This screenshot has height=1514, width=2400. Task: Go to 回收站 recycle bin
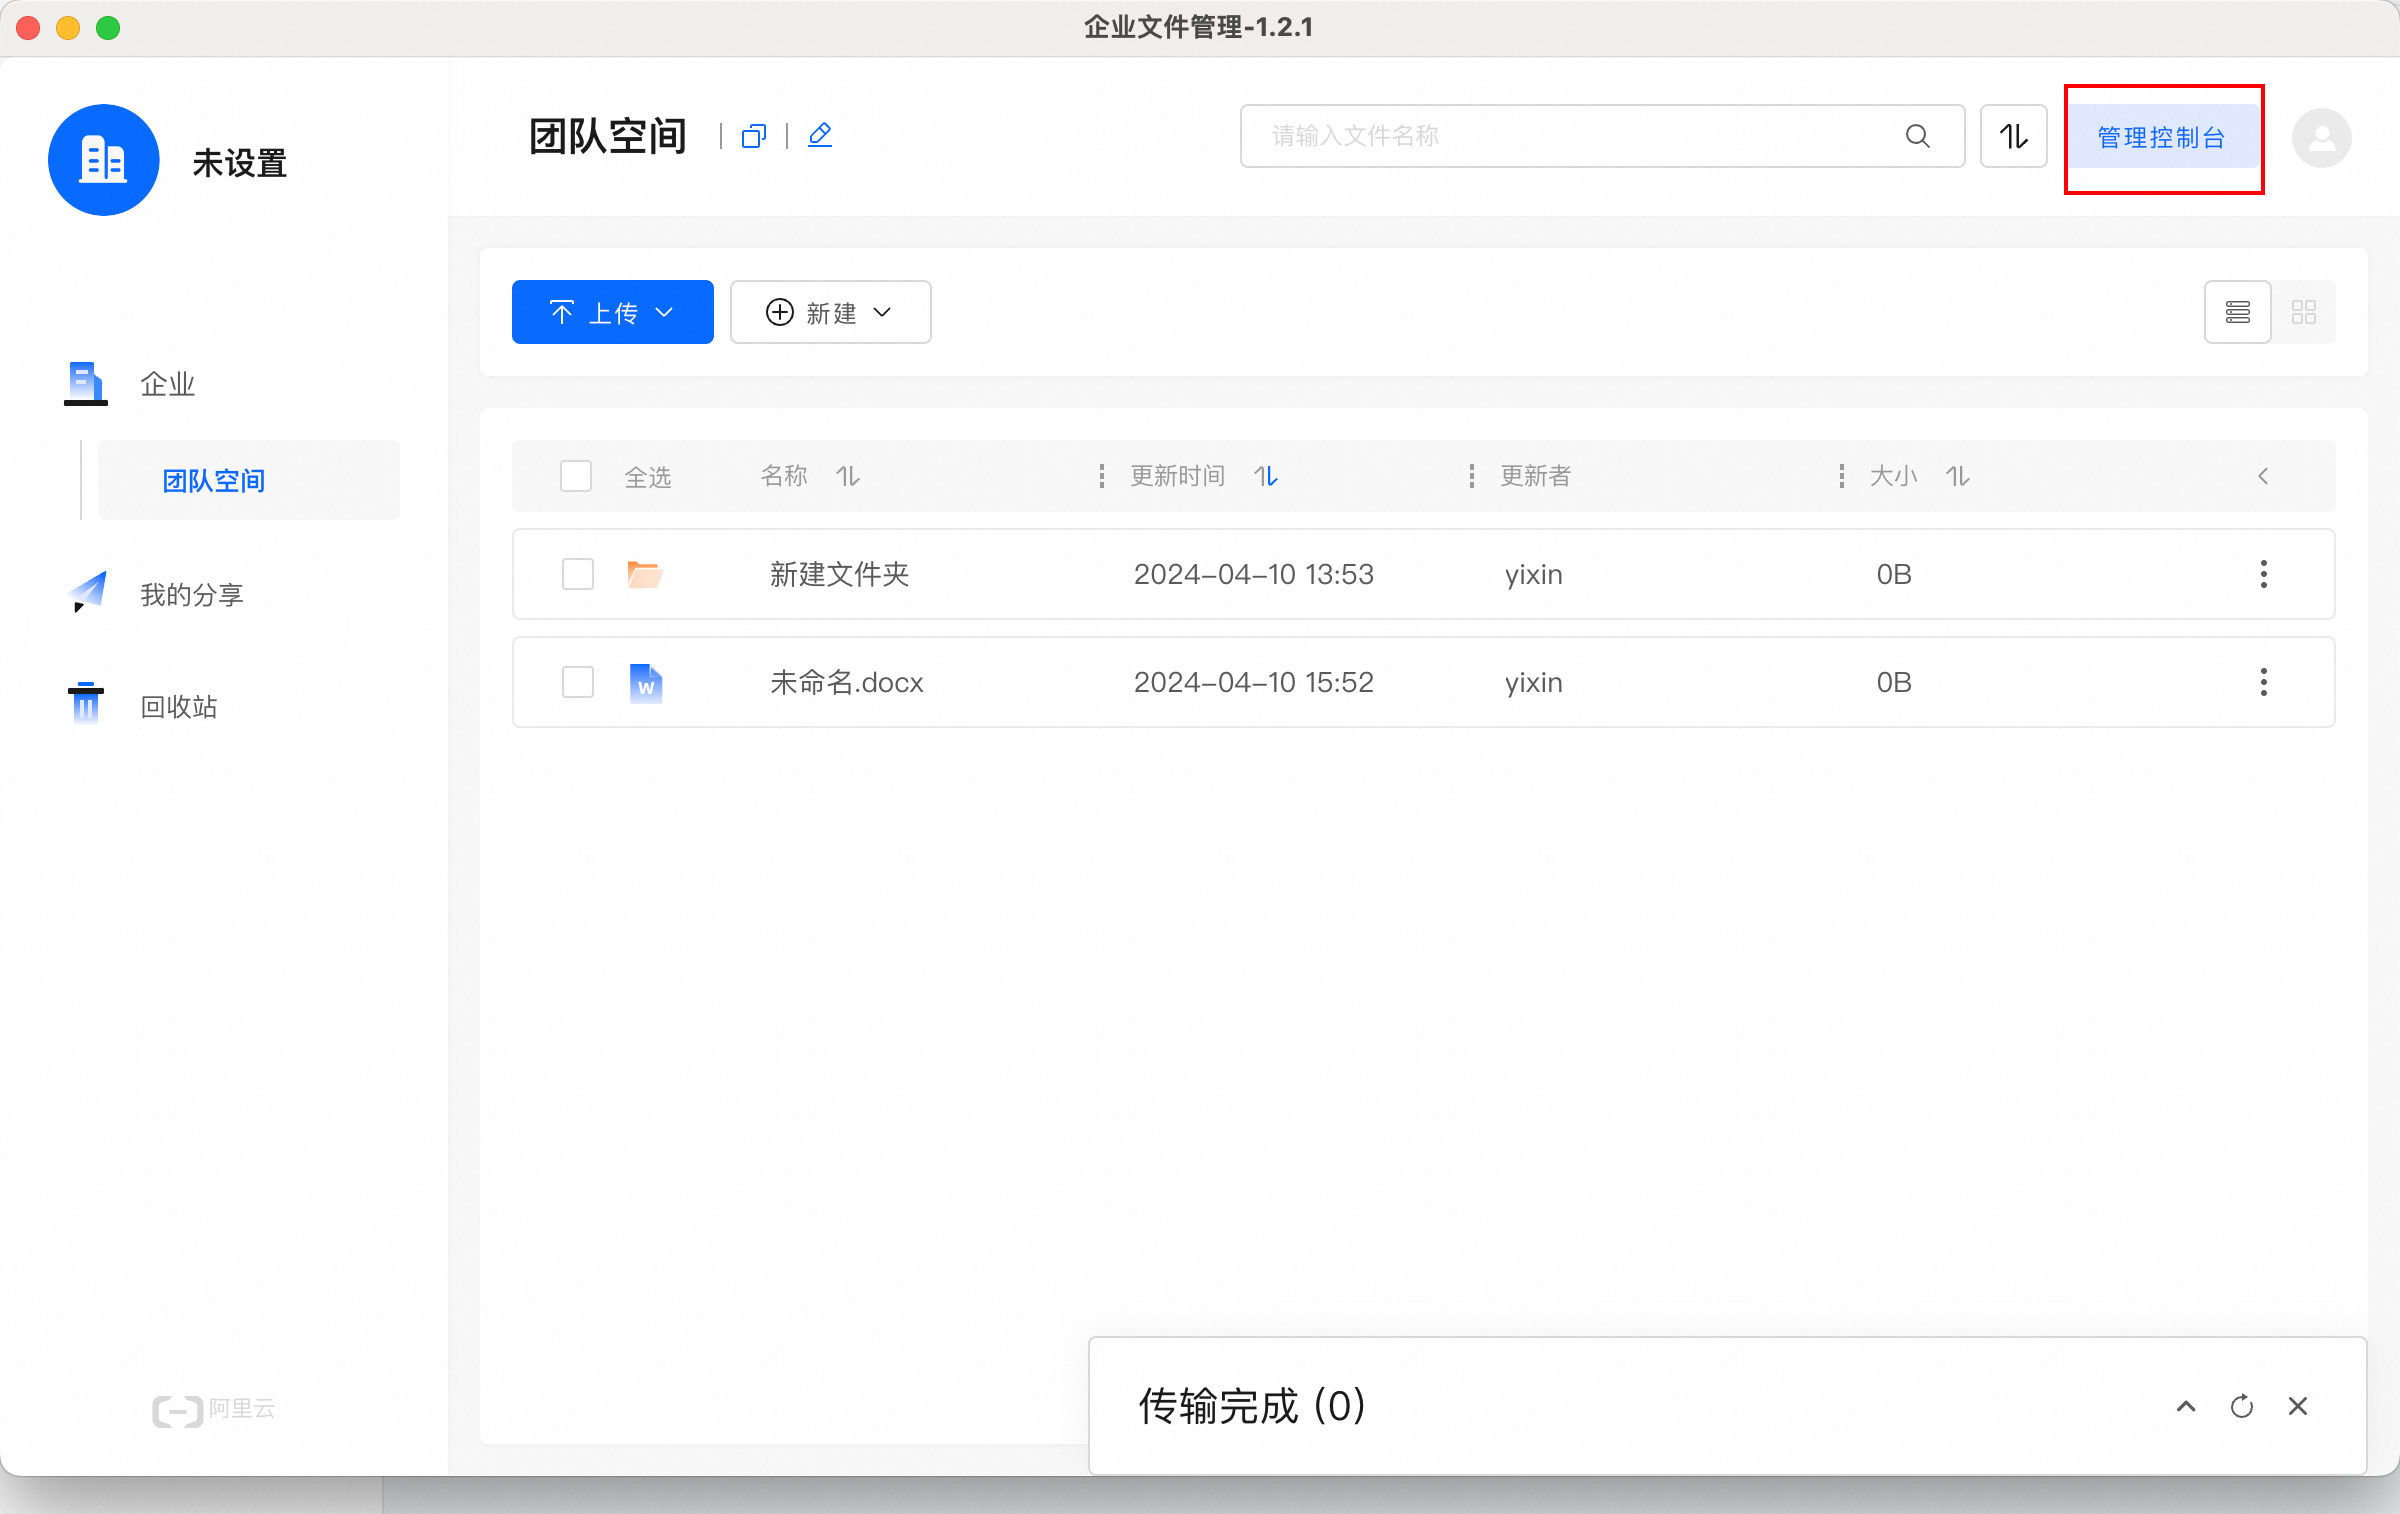click(178, 707)
